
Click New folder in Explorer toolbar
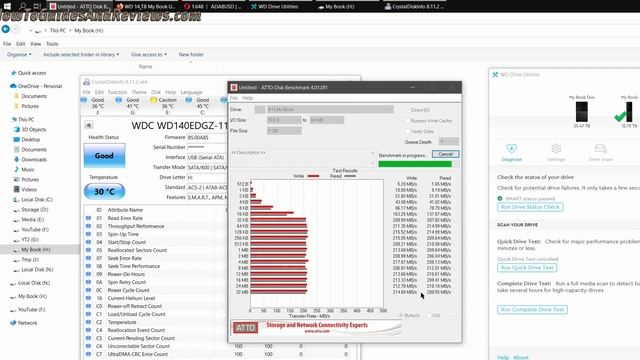point(191,54)
